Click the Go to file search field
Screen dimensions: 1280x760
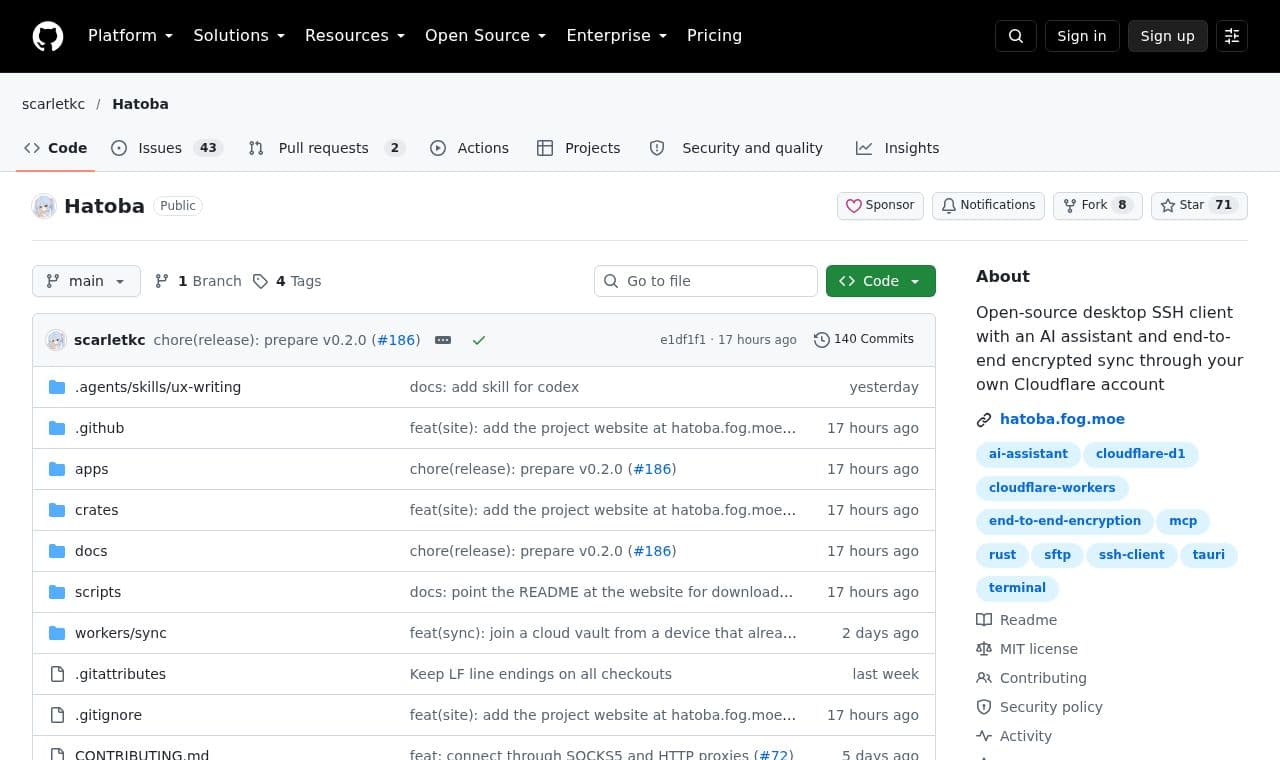coord(706,281)
